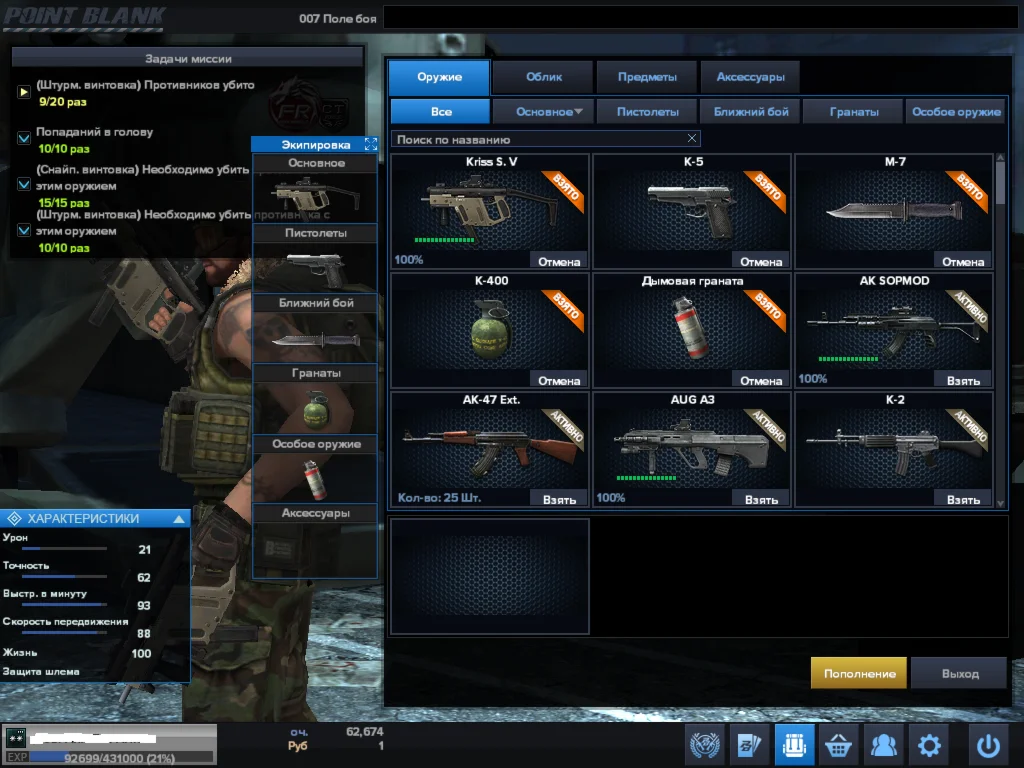
Task: Click the grenade icon in Гранаты slot
Action: click(315, 408)
